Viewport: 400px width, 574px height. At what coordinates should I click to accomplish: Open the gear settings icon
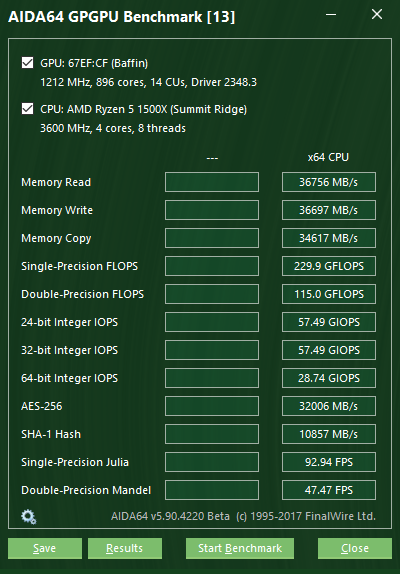click(29, 517)
